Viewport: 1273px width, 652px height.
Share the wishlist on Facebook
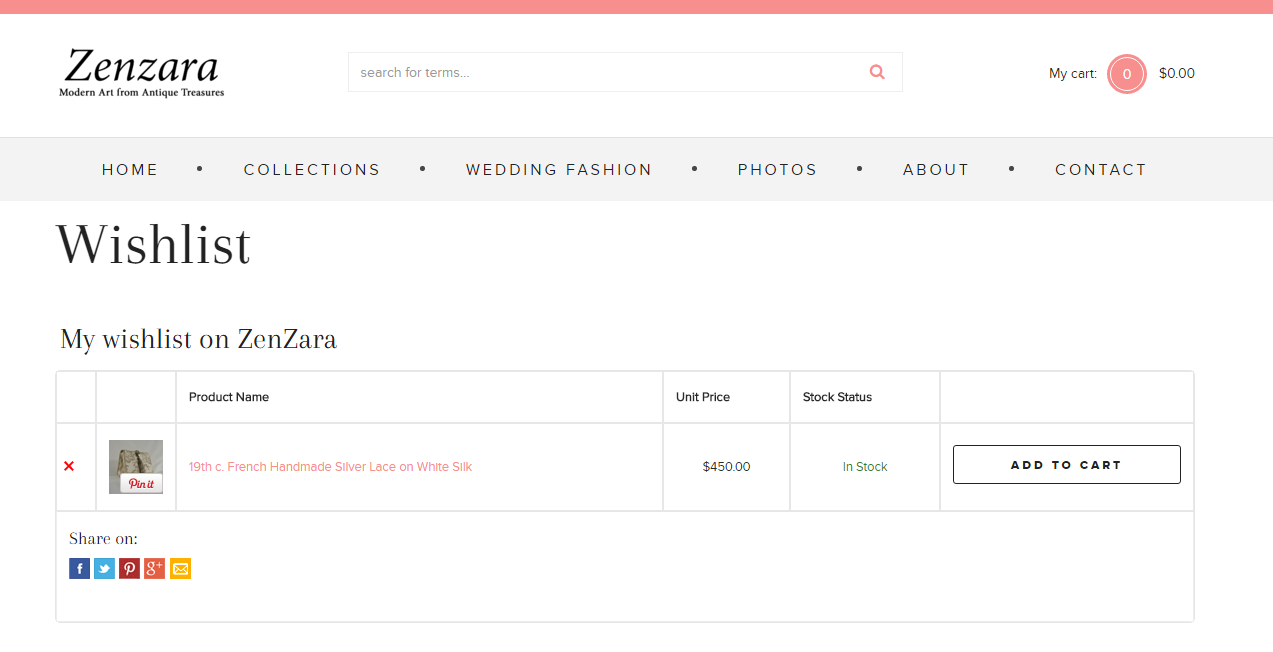pyautogui.click(x=79, y=569)
